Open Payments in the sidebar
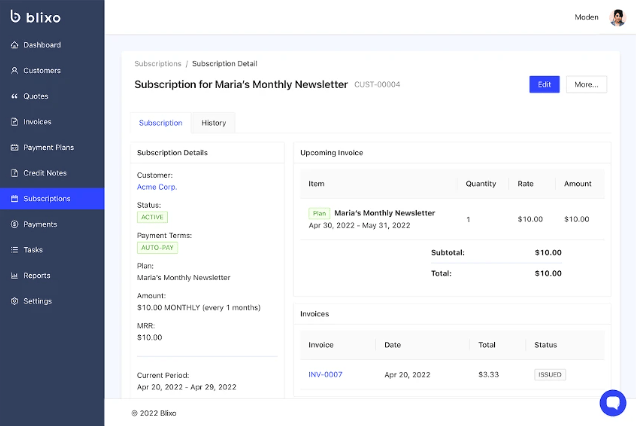Image resolution: width=636 pixels, height=426 pixels. pos(40,224)
